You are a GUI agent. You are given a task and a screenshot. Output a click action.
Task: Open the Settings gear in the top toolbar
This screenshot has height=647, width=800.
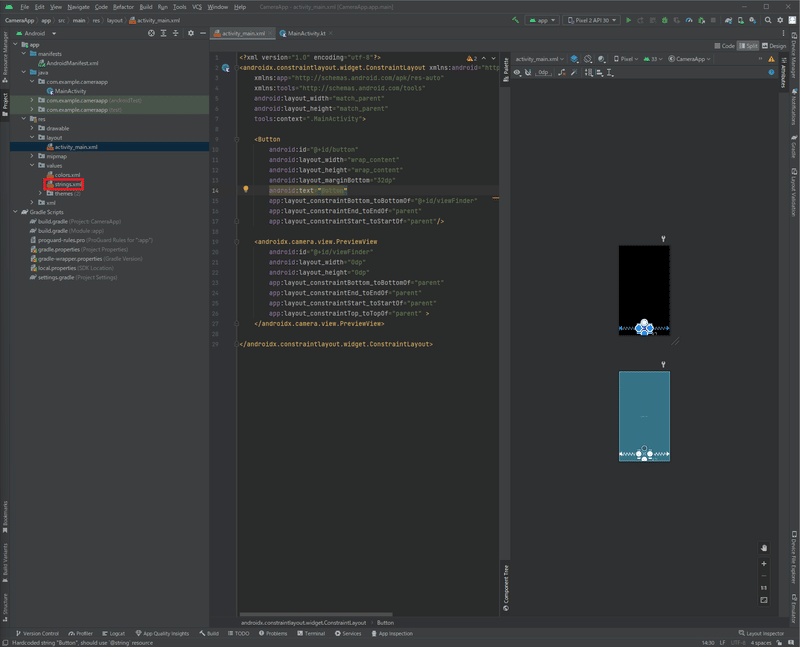[780, 19]
